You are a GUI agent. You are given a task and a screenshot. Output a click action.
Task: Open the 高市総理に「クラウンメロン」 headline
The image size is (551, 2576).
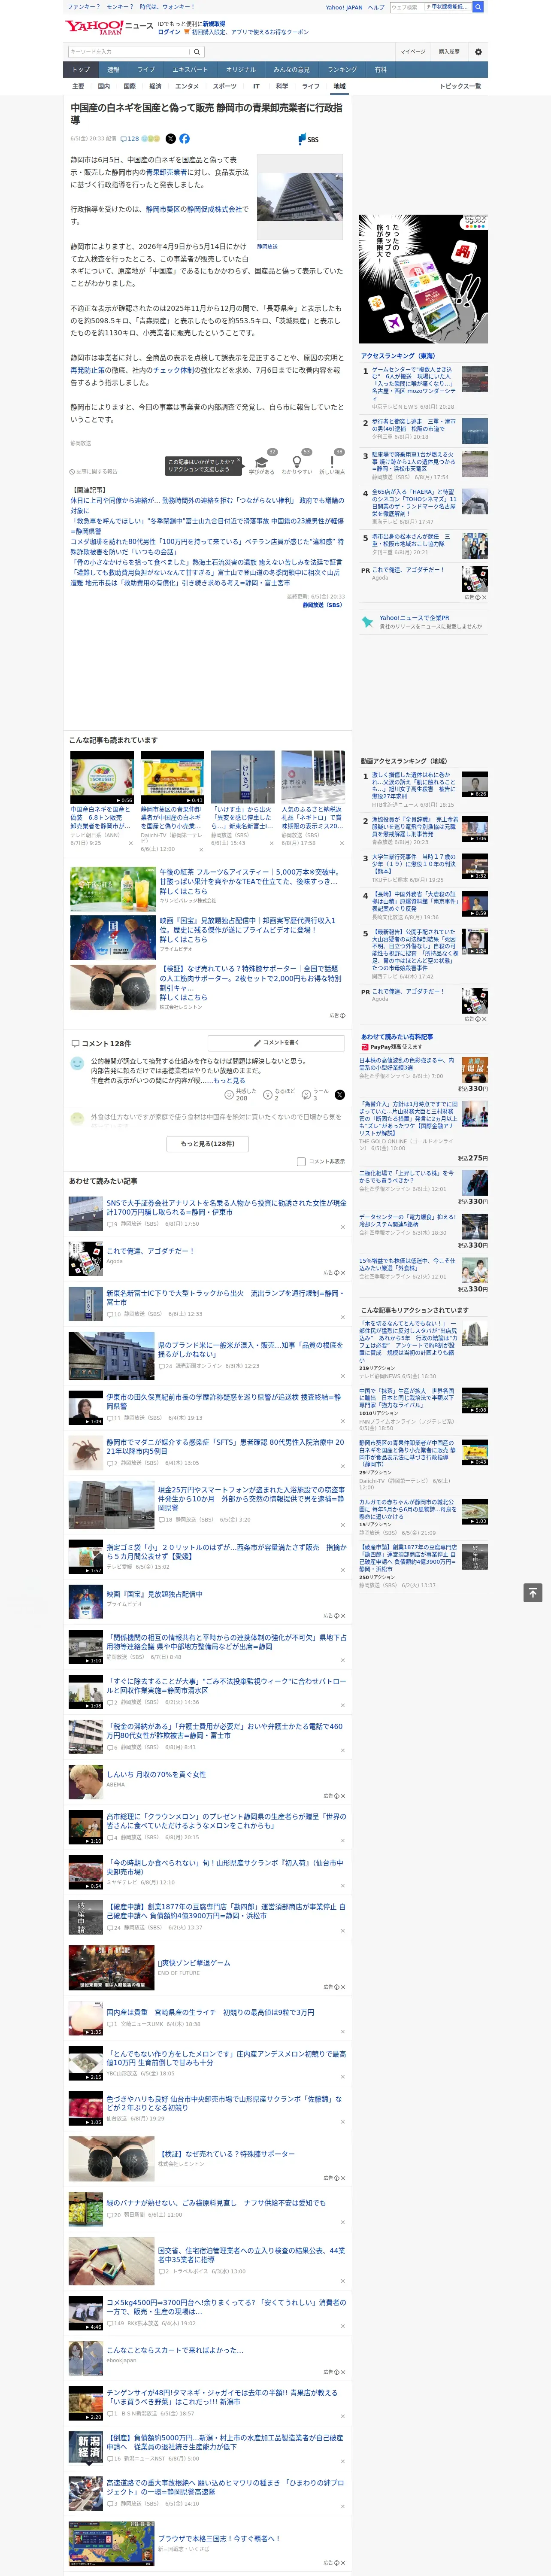(226, 1821)
